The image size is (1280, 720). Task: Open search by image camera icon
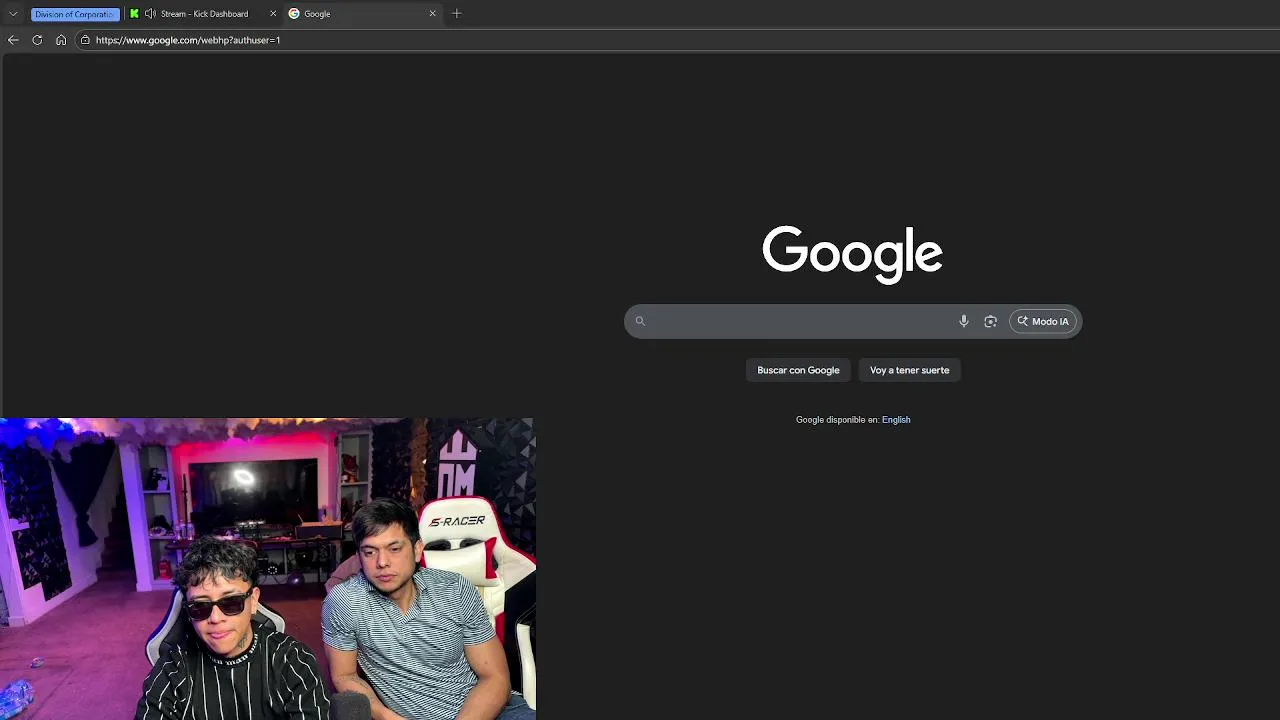(991, 321)
